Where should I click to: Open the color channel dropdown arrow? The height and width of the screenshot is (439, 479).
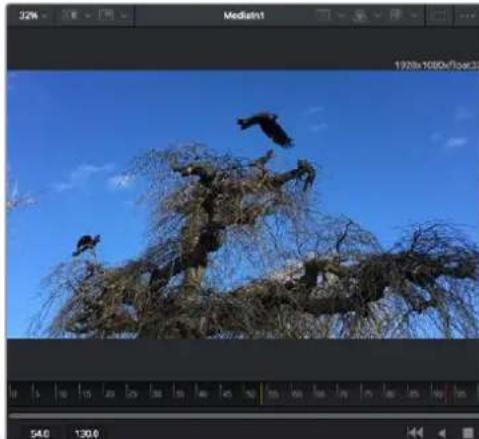click(x=378, y=16)
